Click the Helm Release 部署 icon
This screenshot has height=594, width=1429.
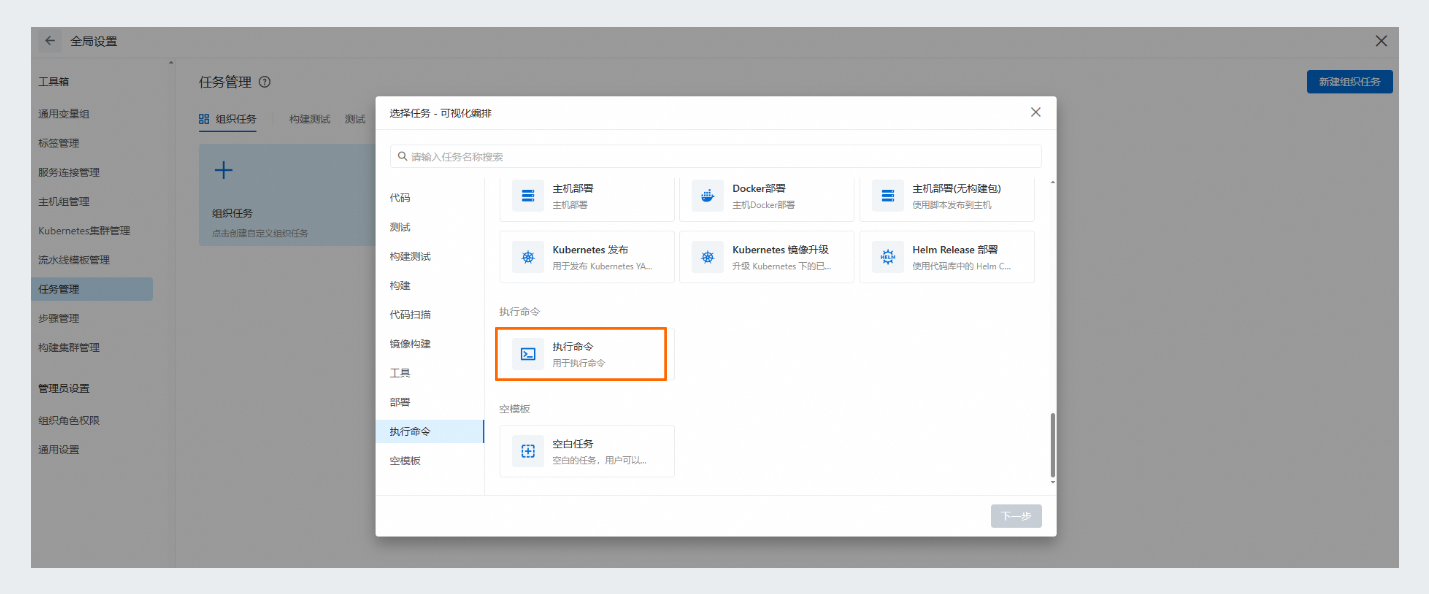[888, 257]
